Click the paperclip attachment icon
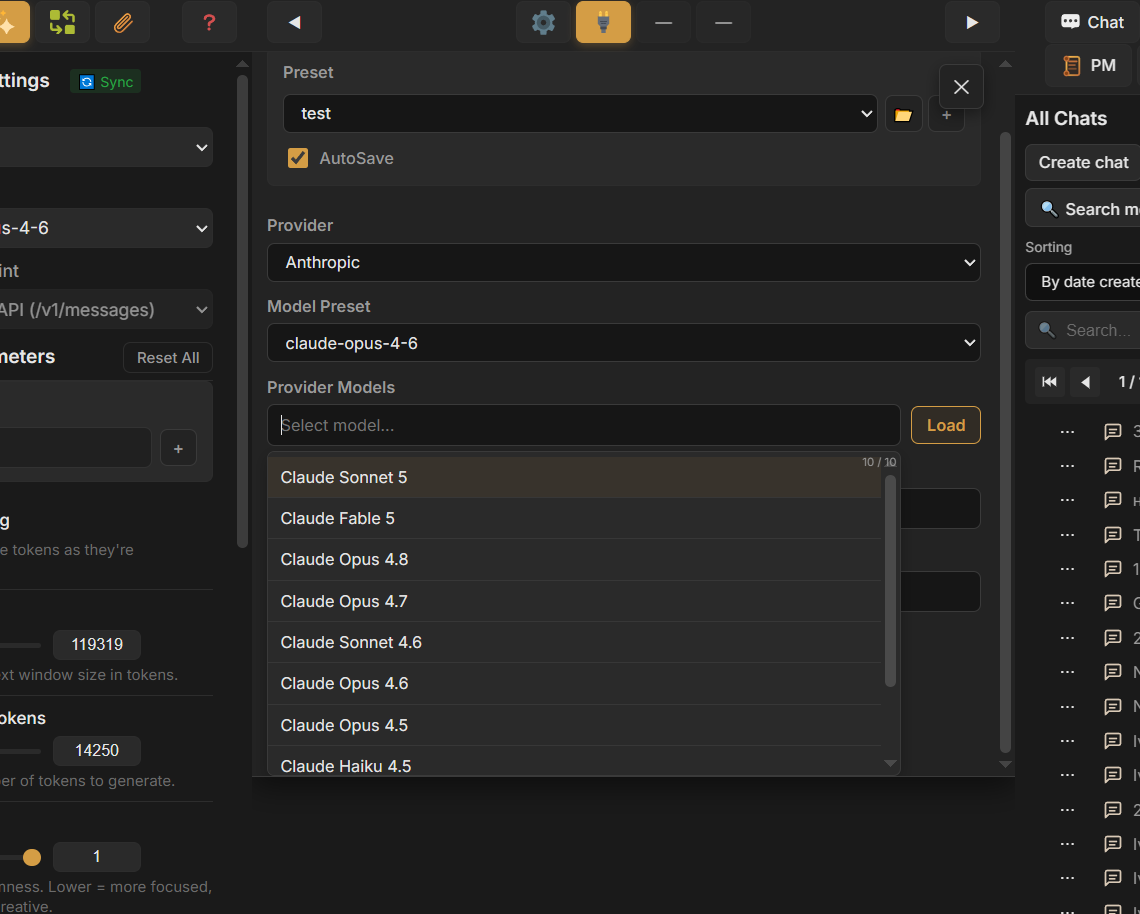 [x=123, y=23]
